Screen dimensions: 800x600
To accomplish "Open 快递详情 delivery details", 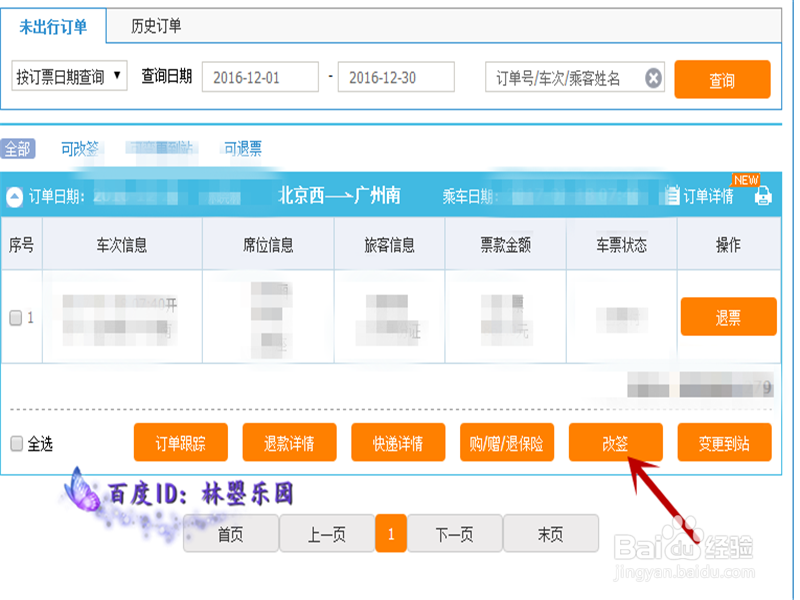I will point(397,442).
